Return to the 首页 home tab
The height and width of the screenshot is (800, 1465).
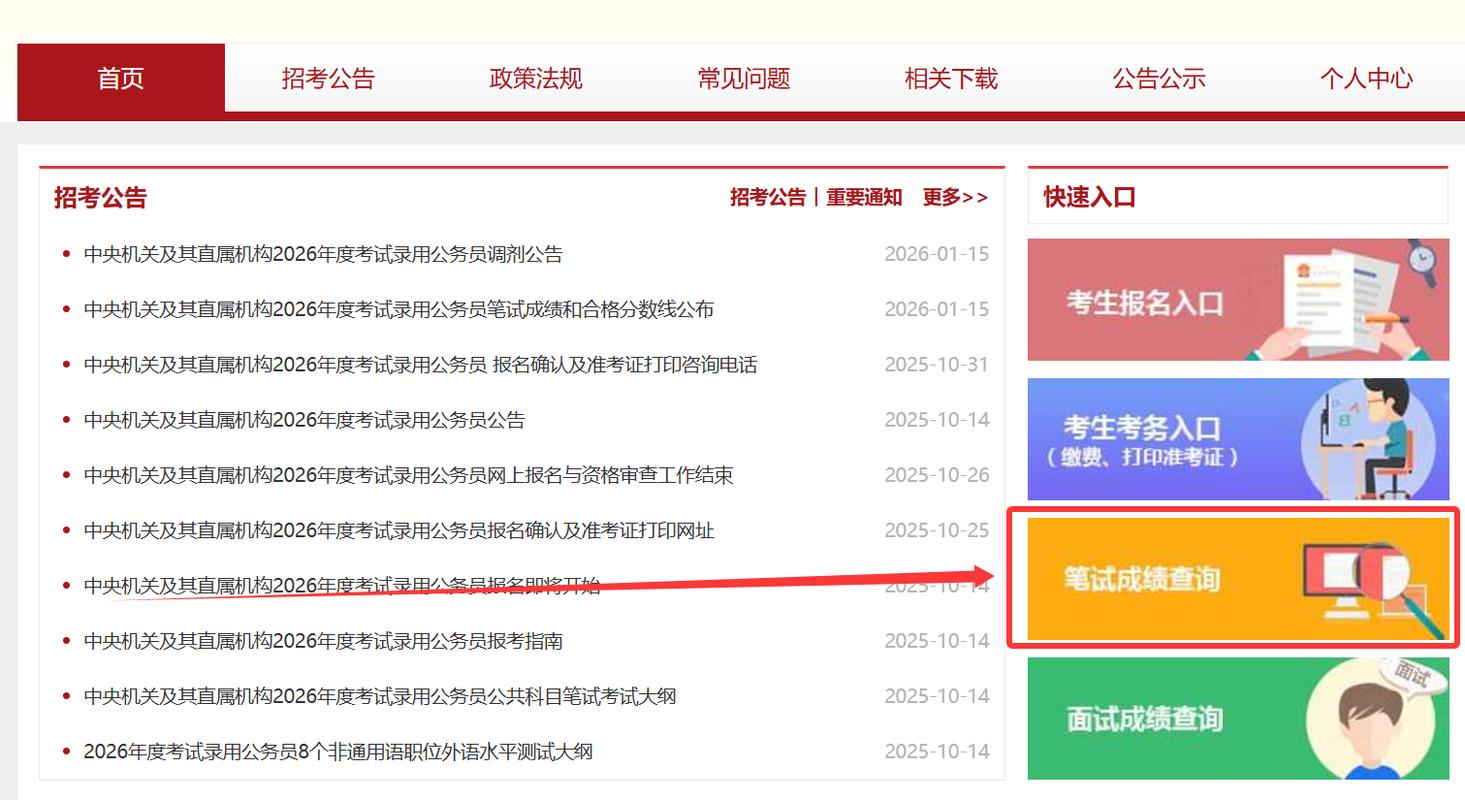[120, 79]
